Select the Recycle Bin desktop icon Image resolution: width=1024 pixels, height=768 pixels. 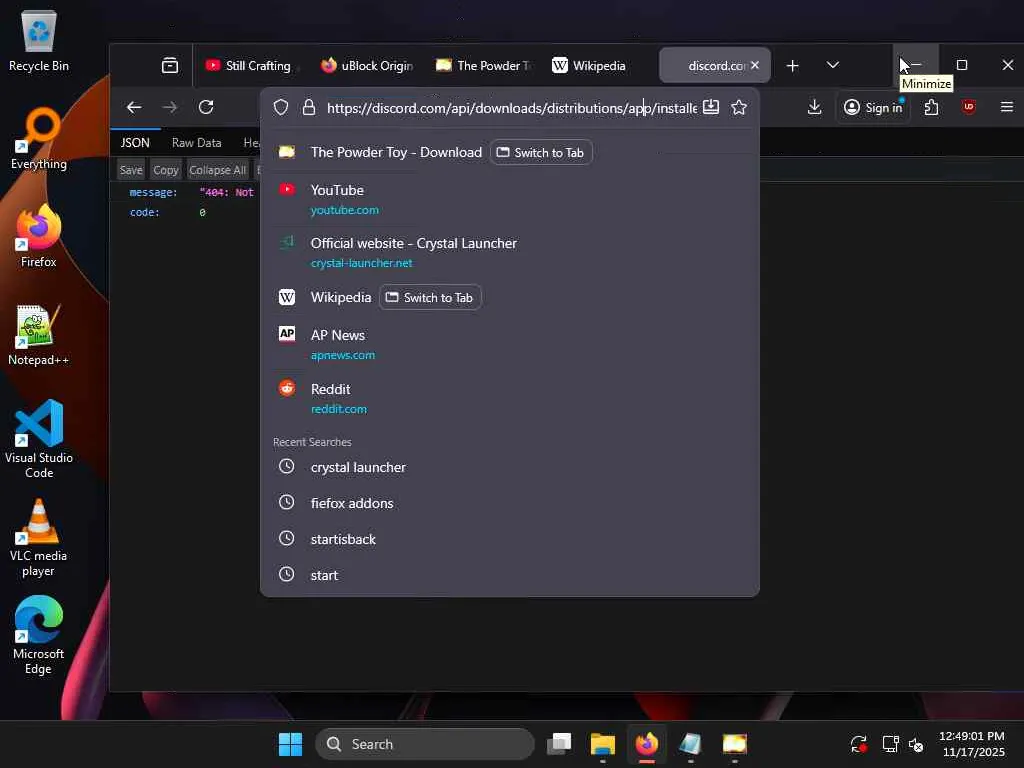[39, 40]
